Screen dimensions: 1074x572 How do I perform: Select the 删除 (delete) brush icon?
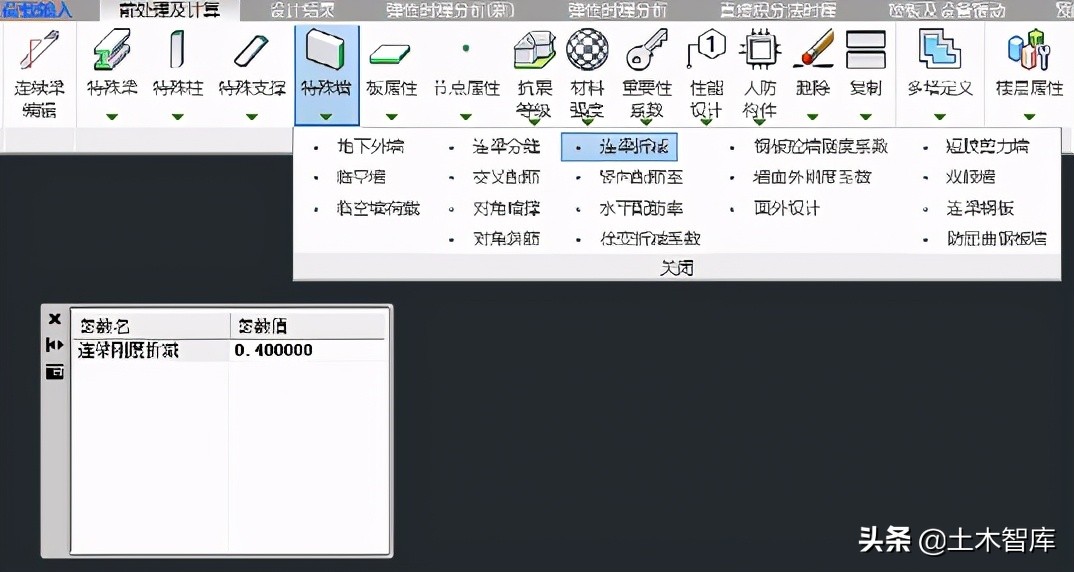[813, 50]
